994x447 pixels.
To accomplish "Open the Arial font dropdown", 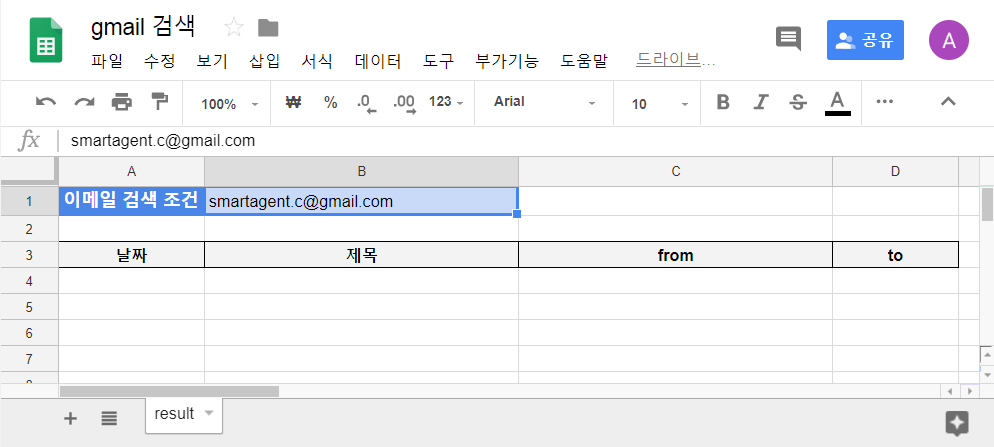I will [x=545, y=102].
